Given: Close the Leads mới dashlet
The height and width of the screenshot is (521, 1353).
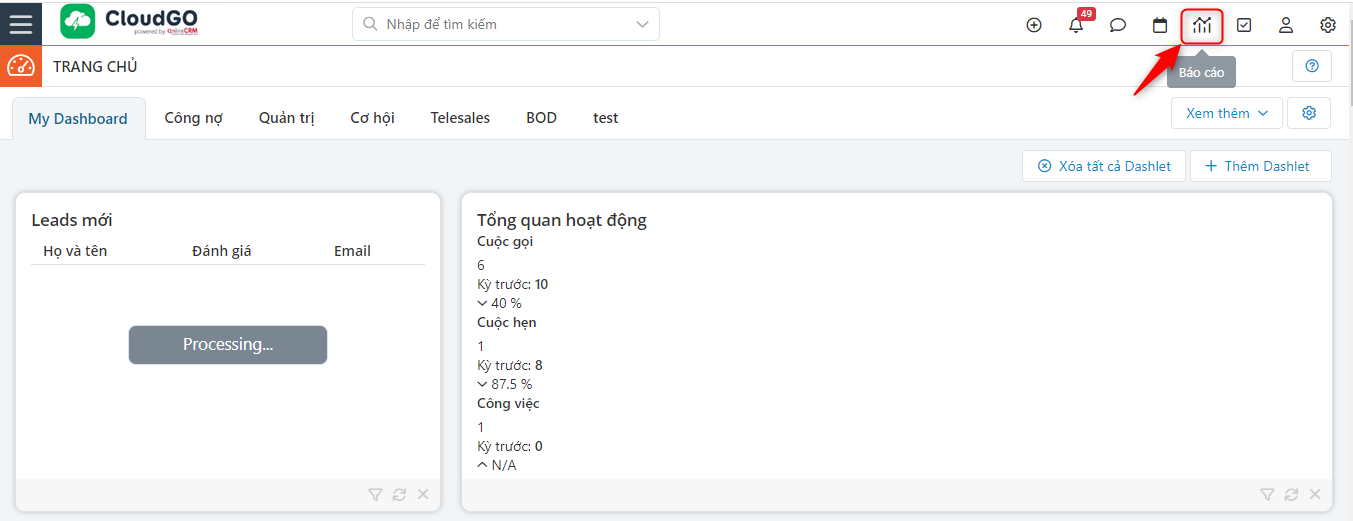Looking at the screenshot, I should coord(423,494).
